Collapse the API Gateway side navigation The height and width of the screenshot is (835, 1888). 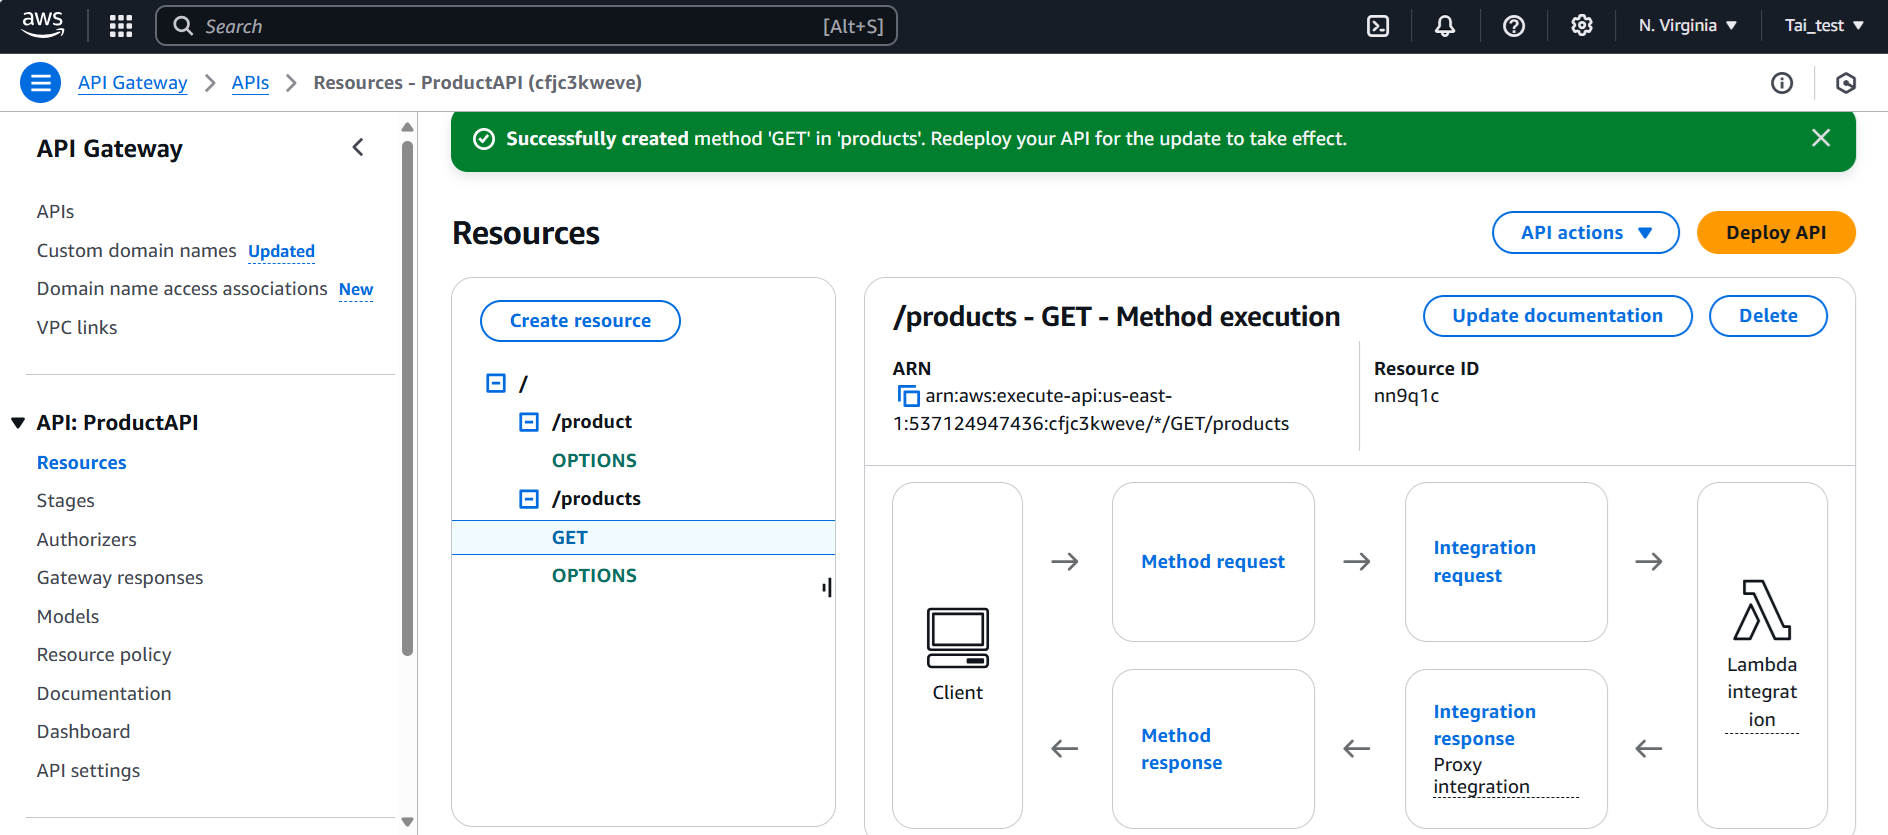click(358, 148)
